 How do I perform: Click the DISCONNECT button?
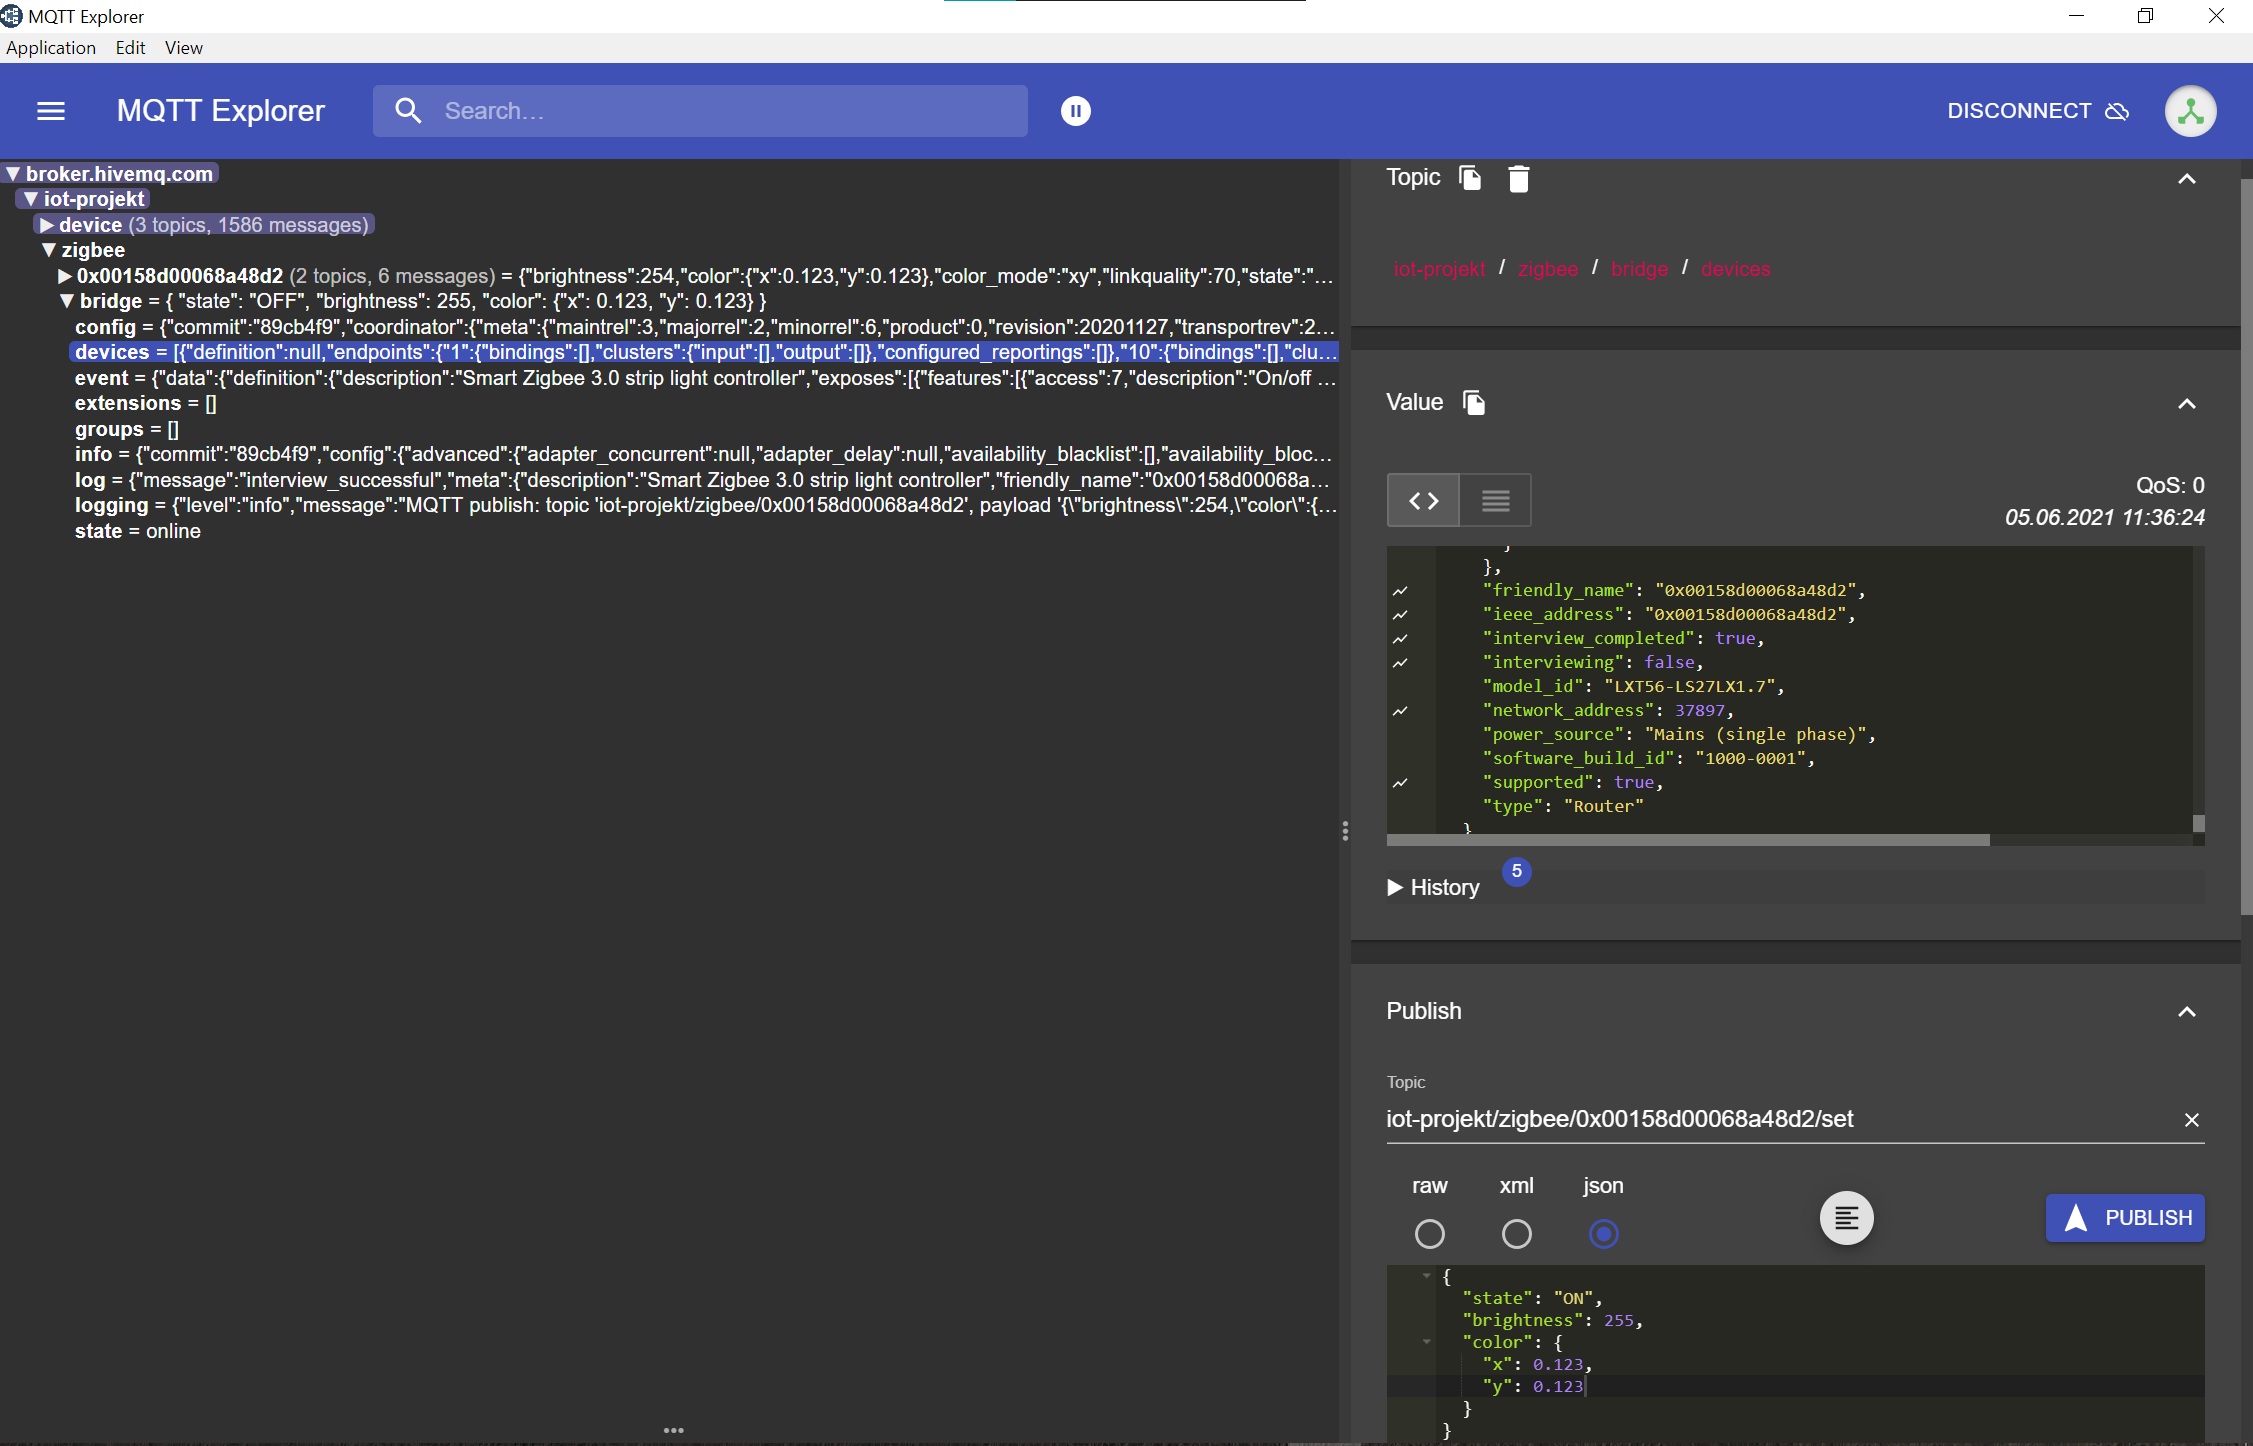point(2038,111)
